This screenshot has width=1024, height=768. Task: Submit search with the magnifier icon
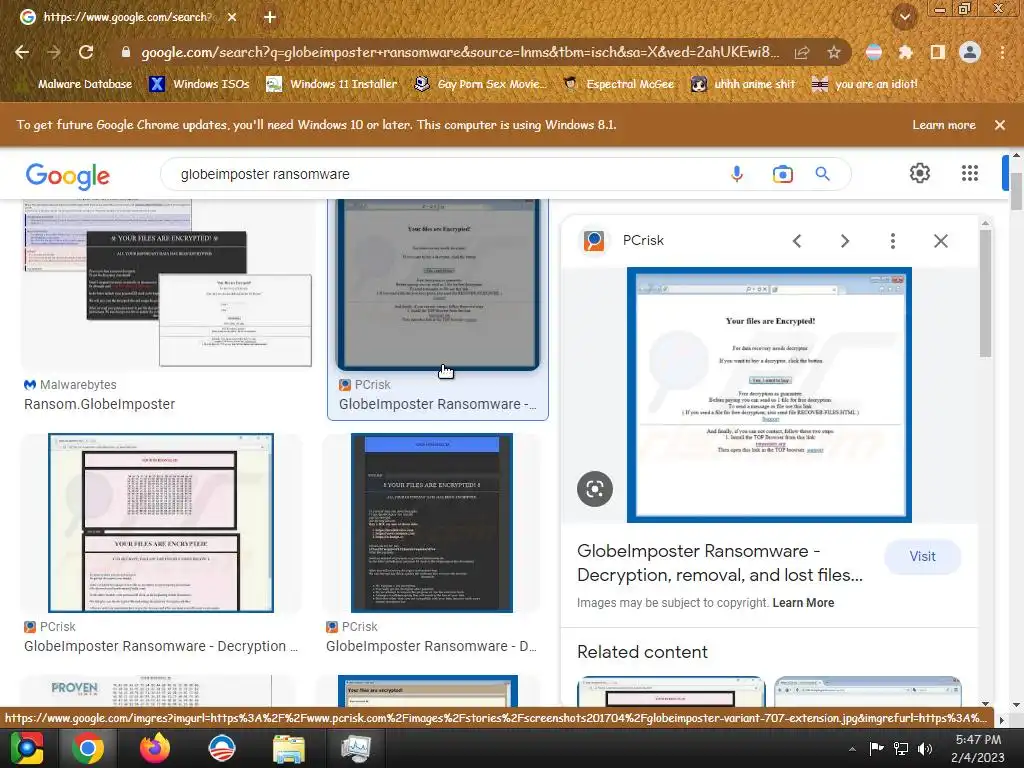823,174
